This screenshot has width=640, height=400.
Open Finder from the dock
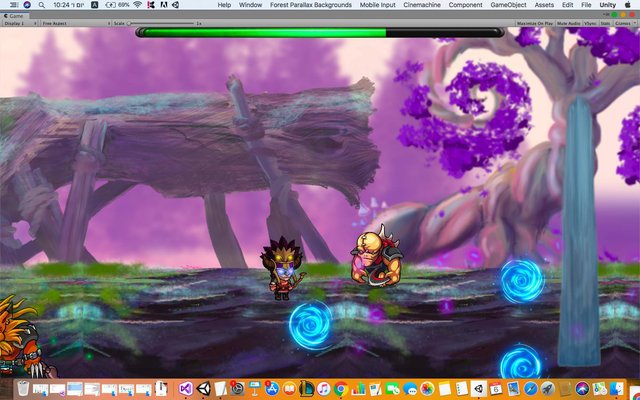click(617, 388)
